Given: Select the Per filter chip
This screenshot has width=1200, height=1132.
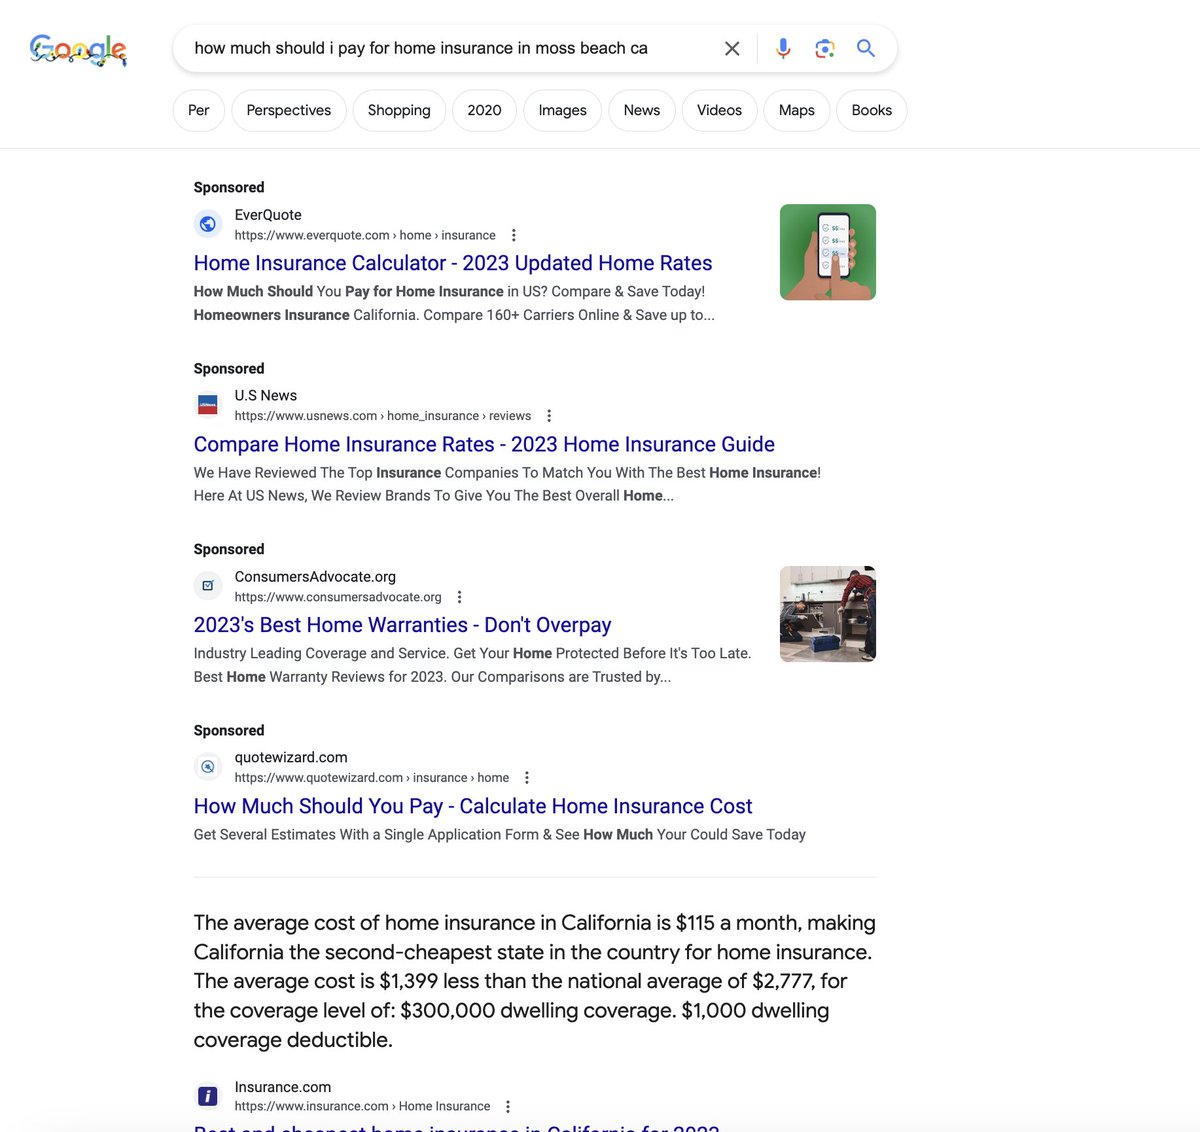Looking at the screenshot, I should click(x=199, y=110).
